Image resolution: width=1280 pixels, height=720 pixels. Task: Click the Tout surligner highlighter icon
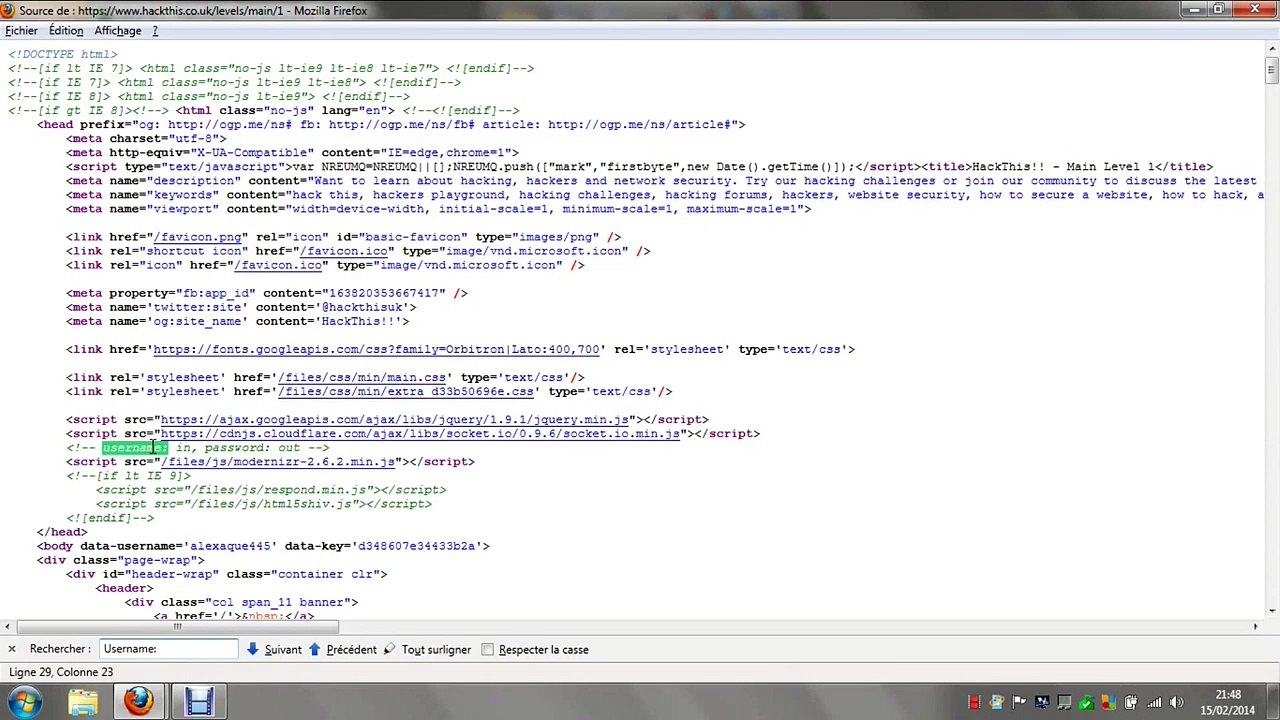389,649
